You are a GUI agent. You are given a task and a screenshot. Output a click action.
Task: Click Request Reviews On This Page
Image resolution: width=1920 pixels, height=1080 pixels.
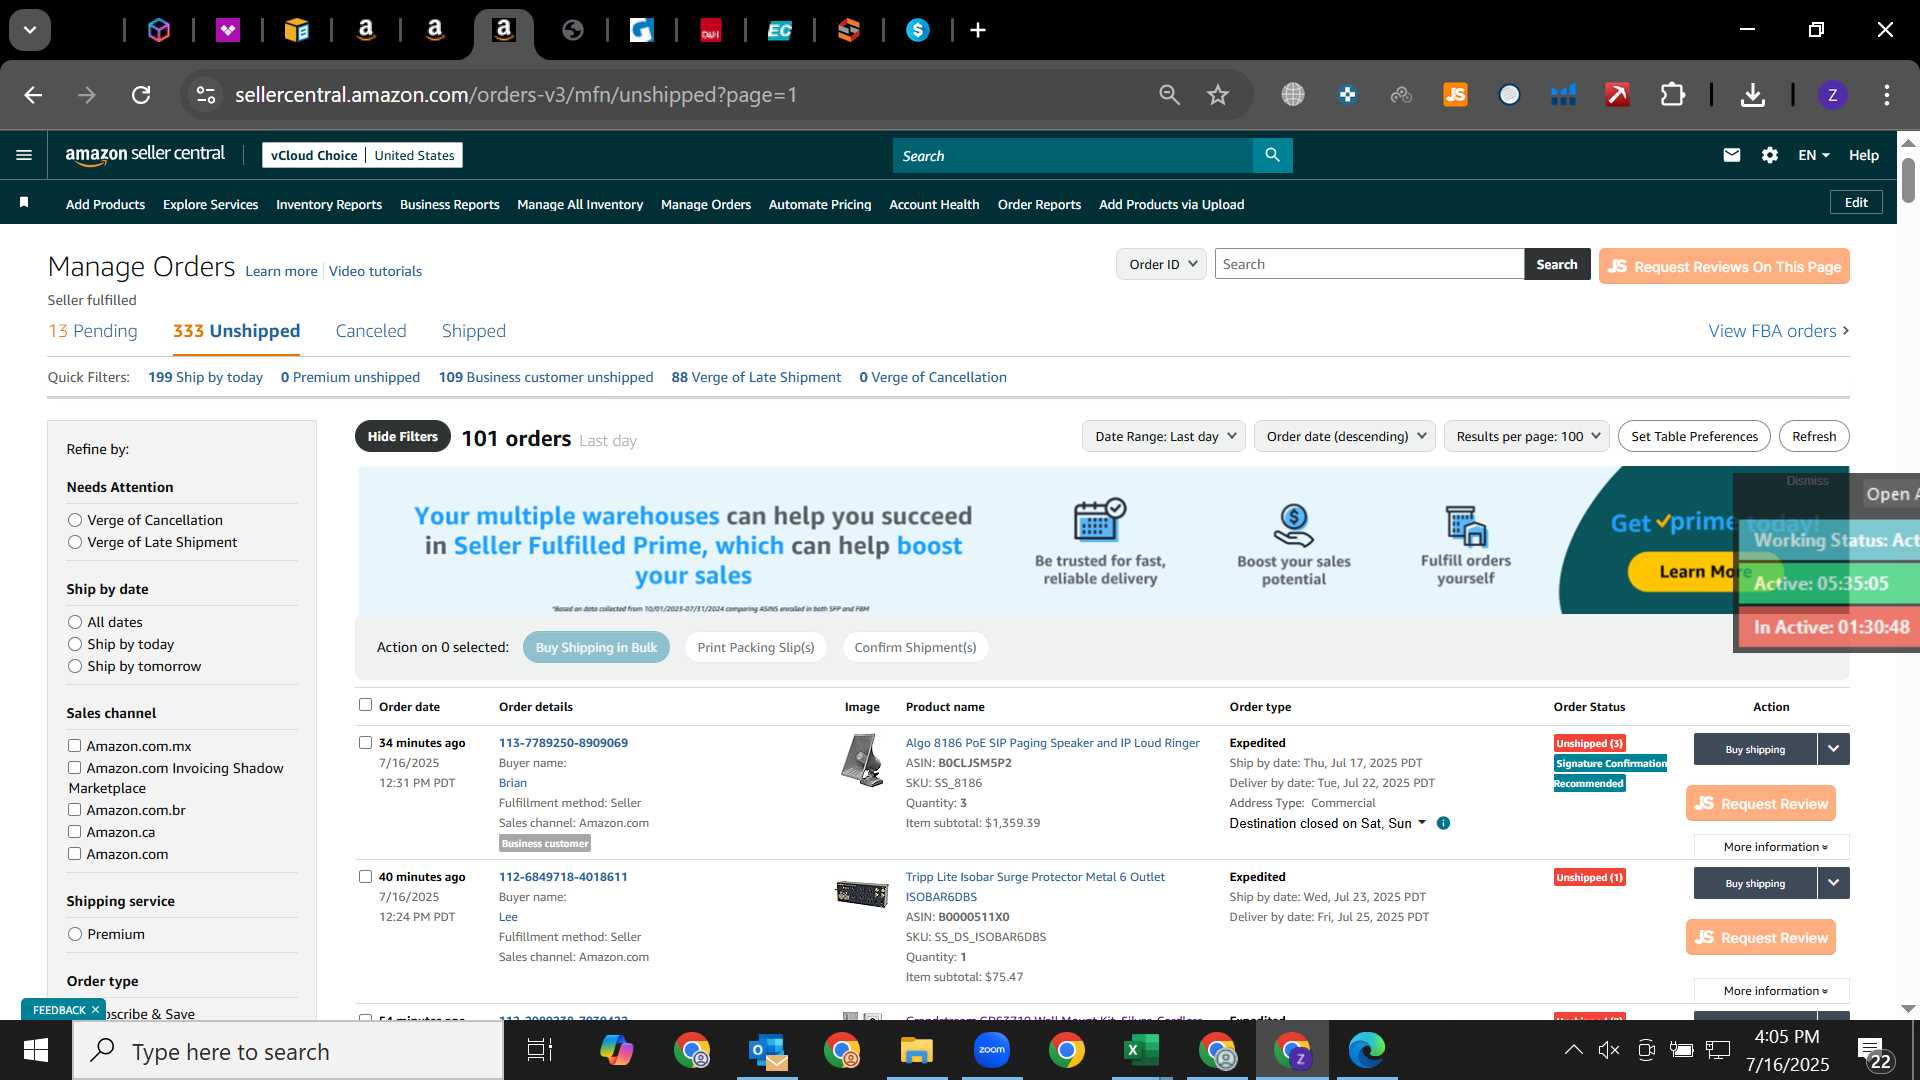[1724, 266]
